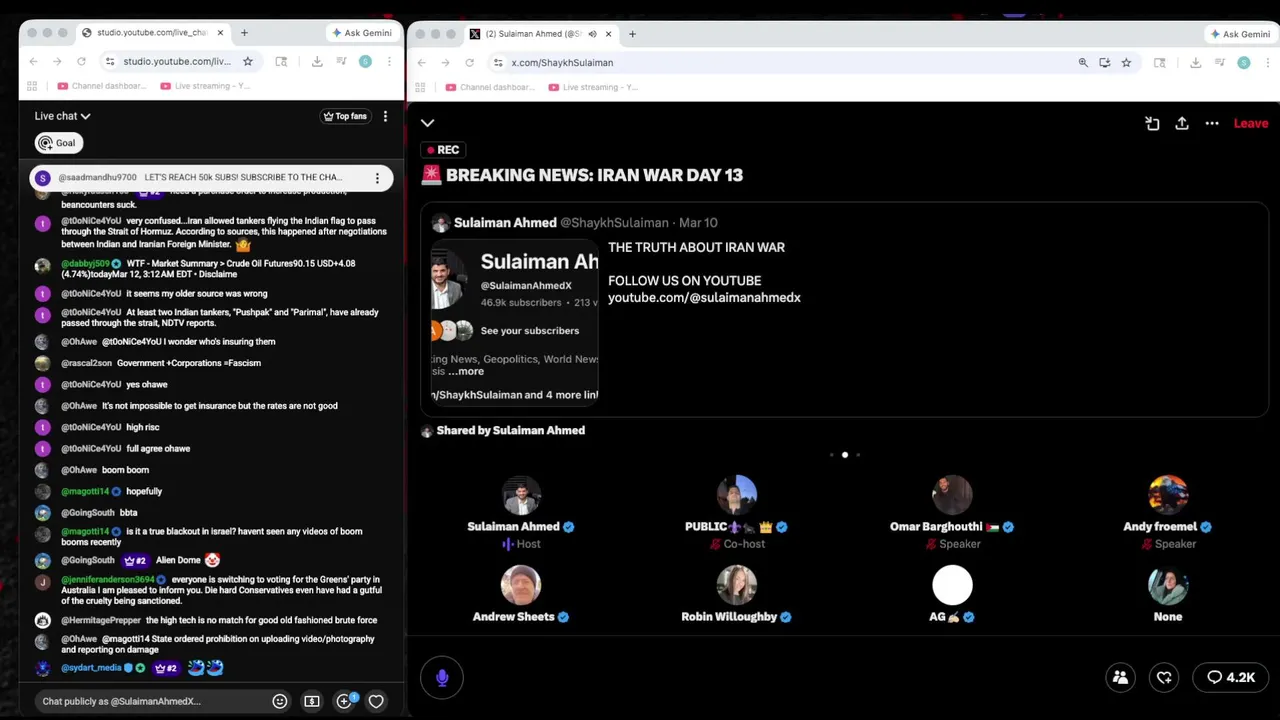The height and width of the screenshot is (720, 1280).
Task: Open Chrome menu in the YouTube Studio window
Action: click(389, 61)
